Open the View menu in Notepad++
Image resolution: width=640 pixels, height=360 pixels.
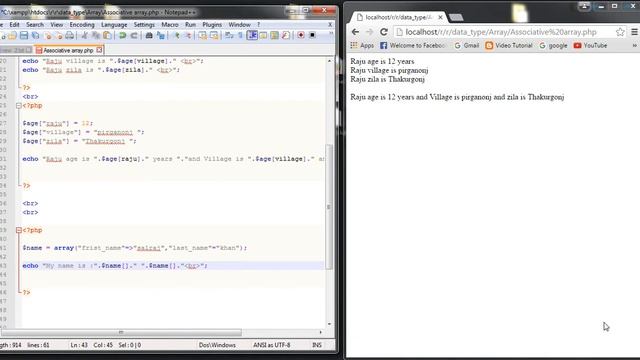56,24
